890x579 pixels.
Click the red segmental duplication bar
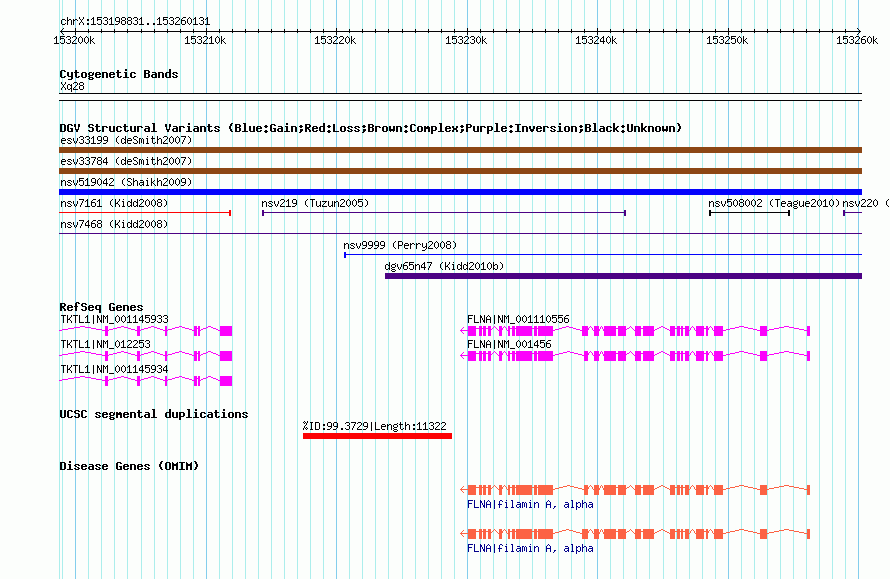pos(377,436)
